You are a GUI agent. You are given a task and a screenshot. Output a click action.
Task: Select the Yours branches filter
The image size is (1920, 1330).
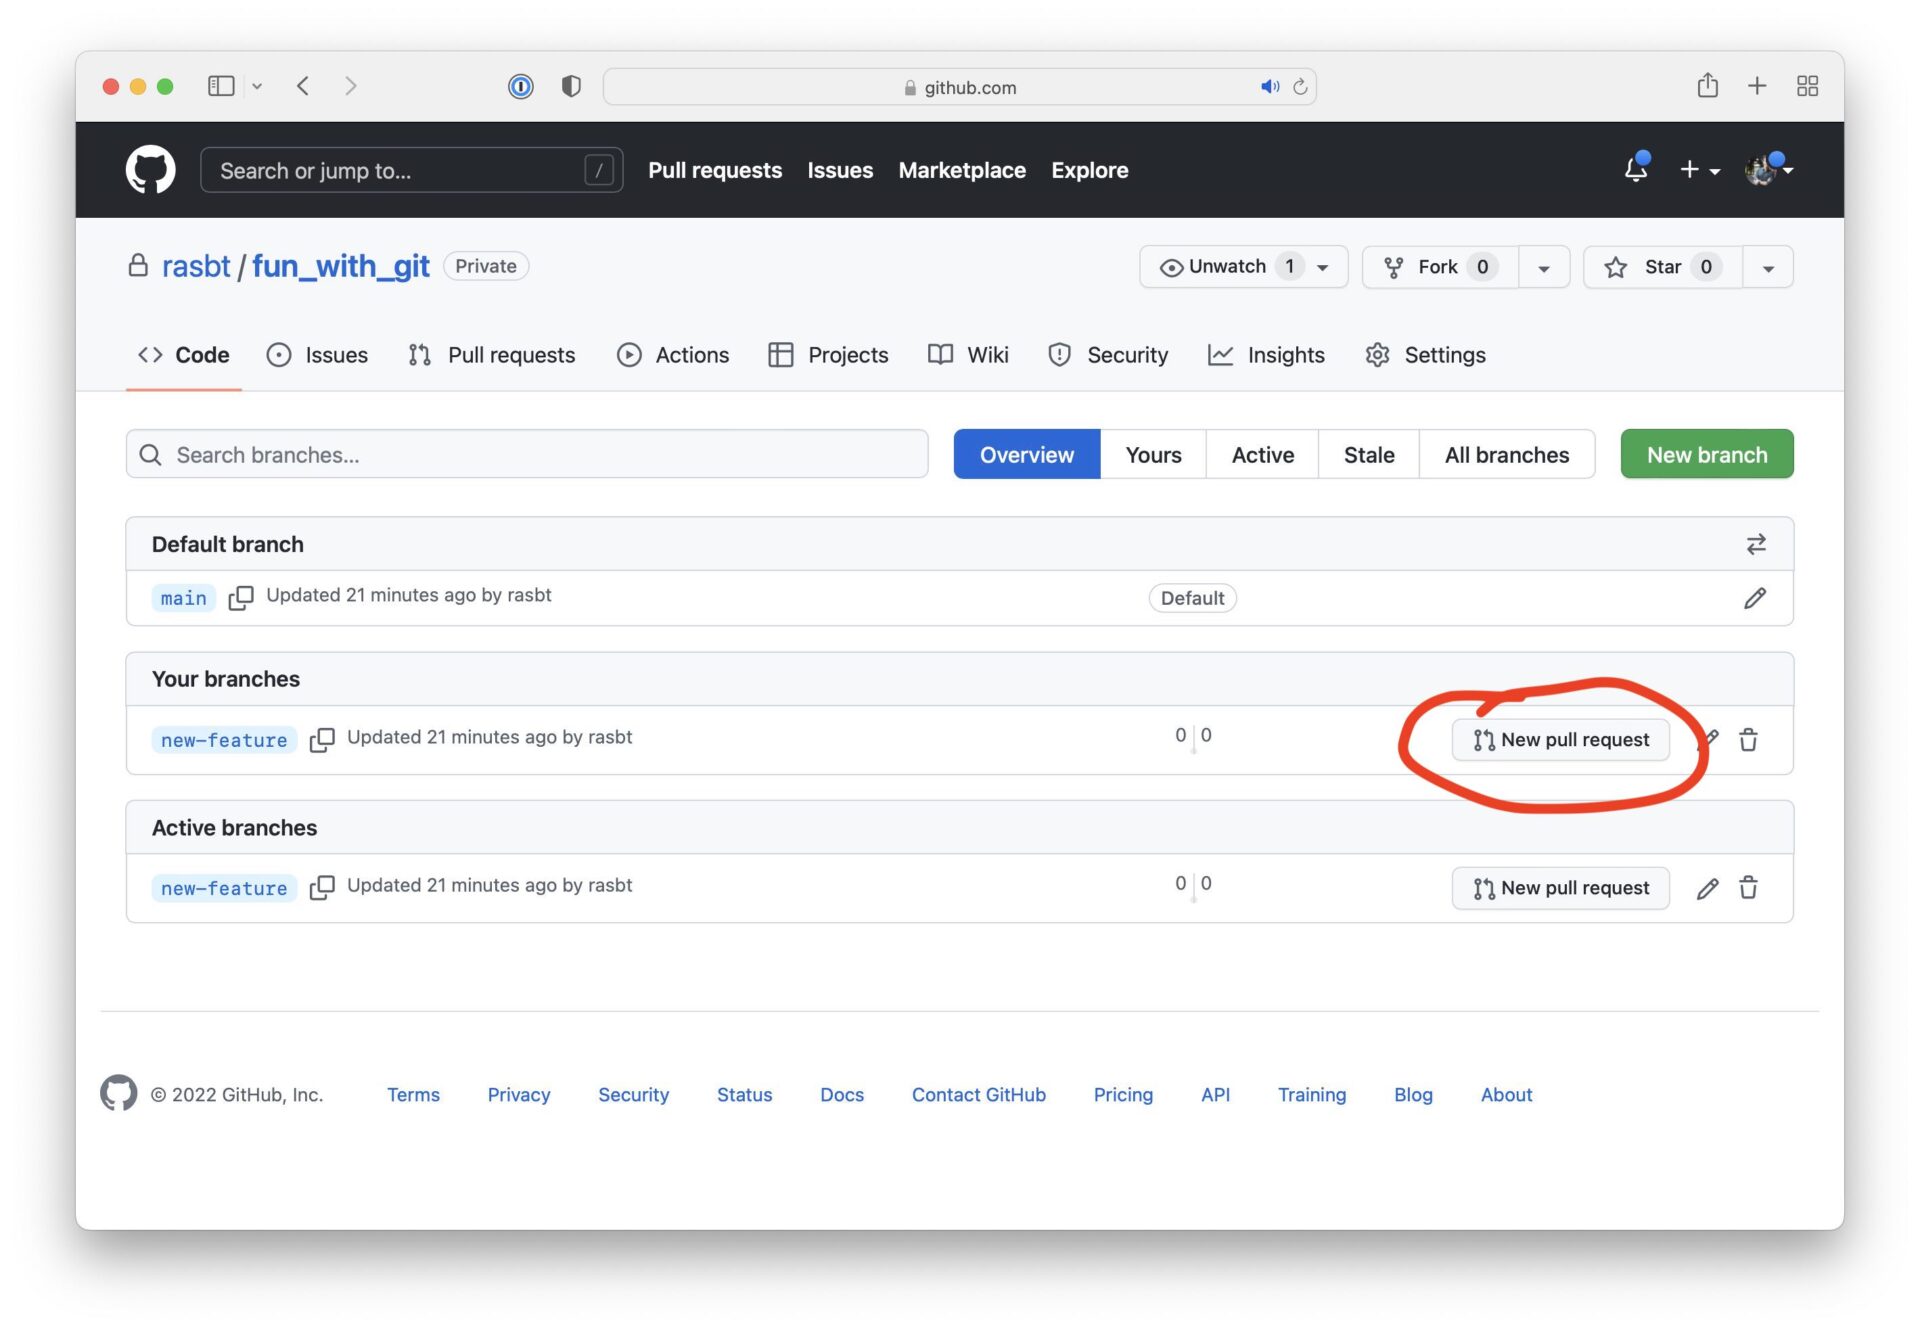[x=1153, y=455]
